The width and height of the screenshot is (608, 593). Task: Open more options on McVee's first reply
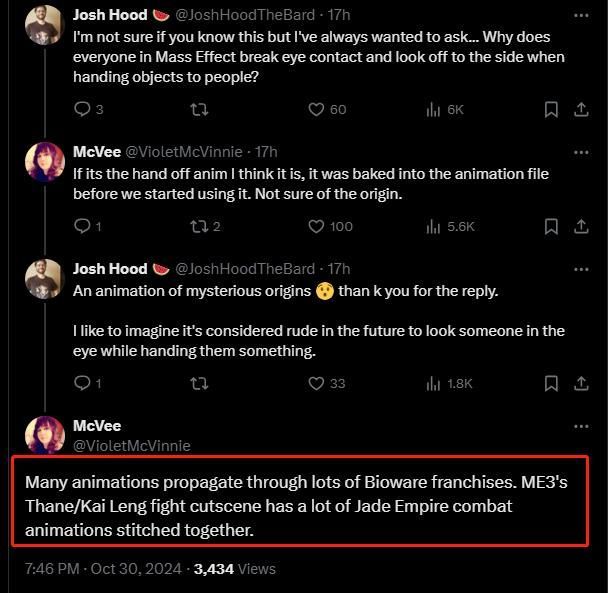[581, 152]
